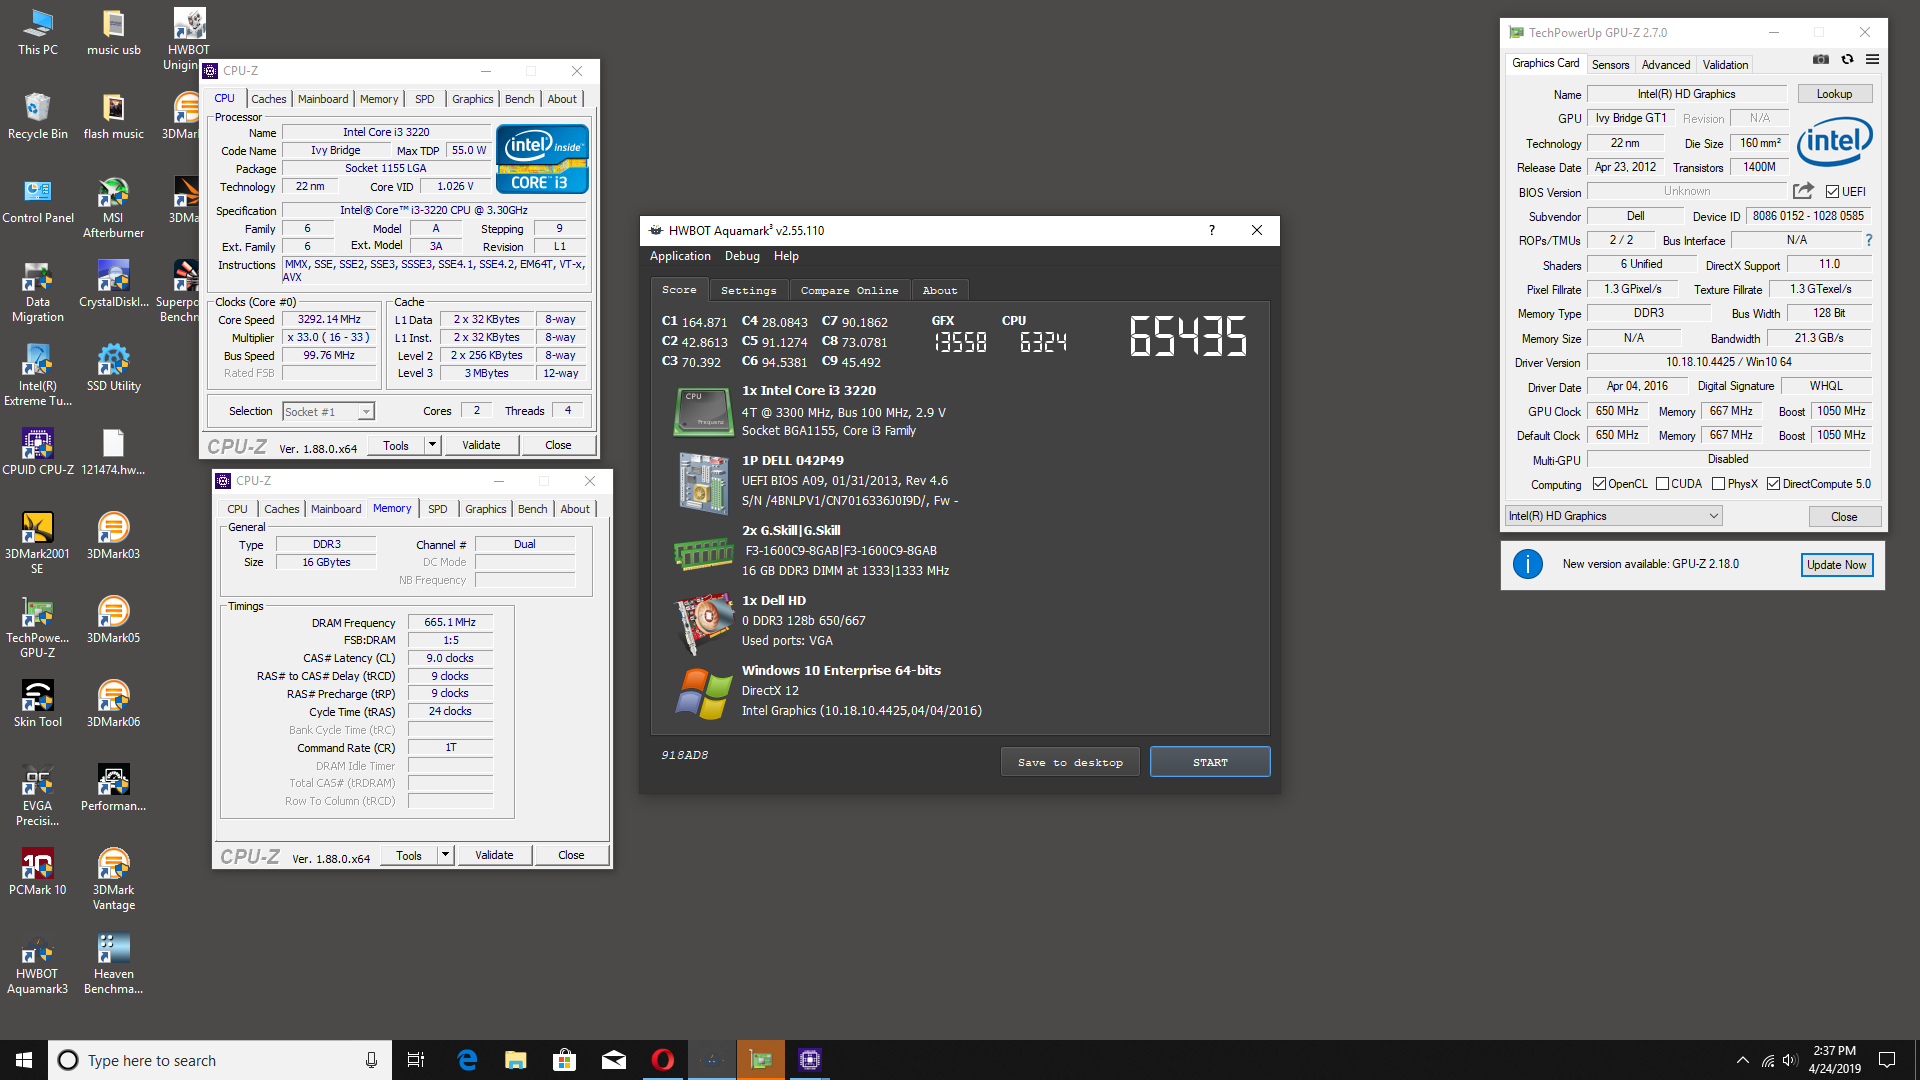Click Save to desktop button
This screenshot has height=1080, width=1920.
tap(1070, 762)
